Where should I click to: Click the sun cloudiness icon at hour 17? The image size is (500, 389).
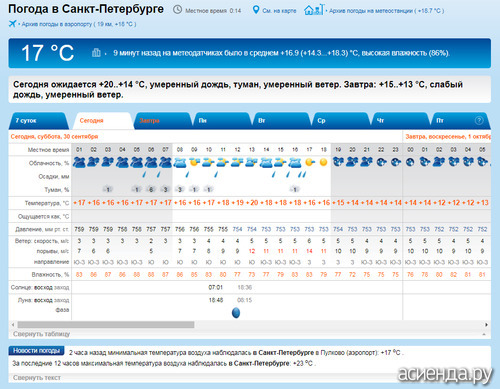(309, 162)
